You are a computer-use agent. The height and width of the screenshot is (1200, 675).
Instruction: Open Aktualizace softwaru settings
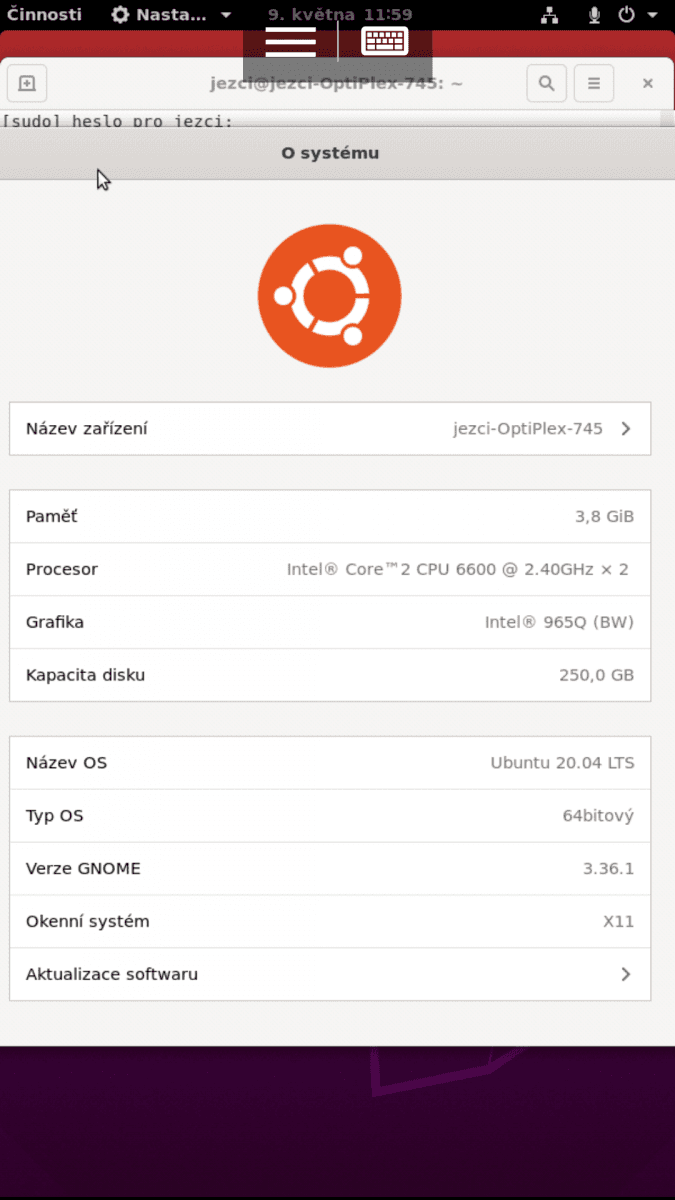pos(330,974)
